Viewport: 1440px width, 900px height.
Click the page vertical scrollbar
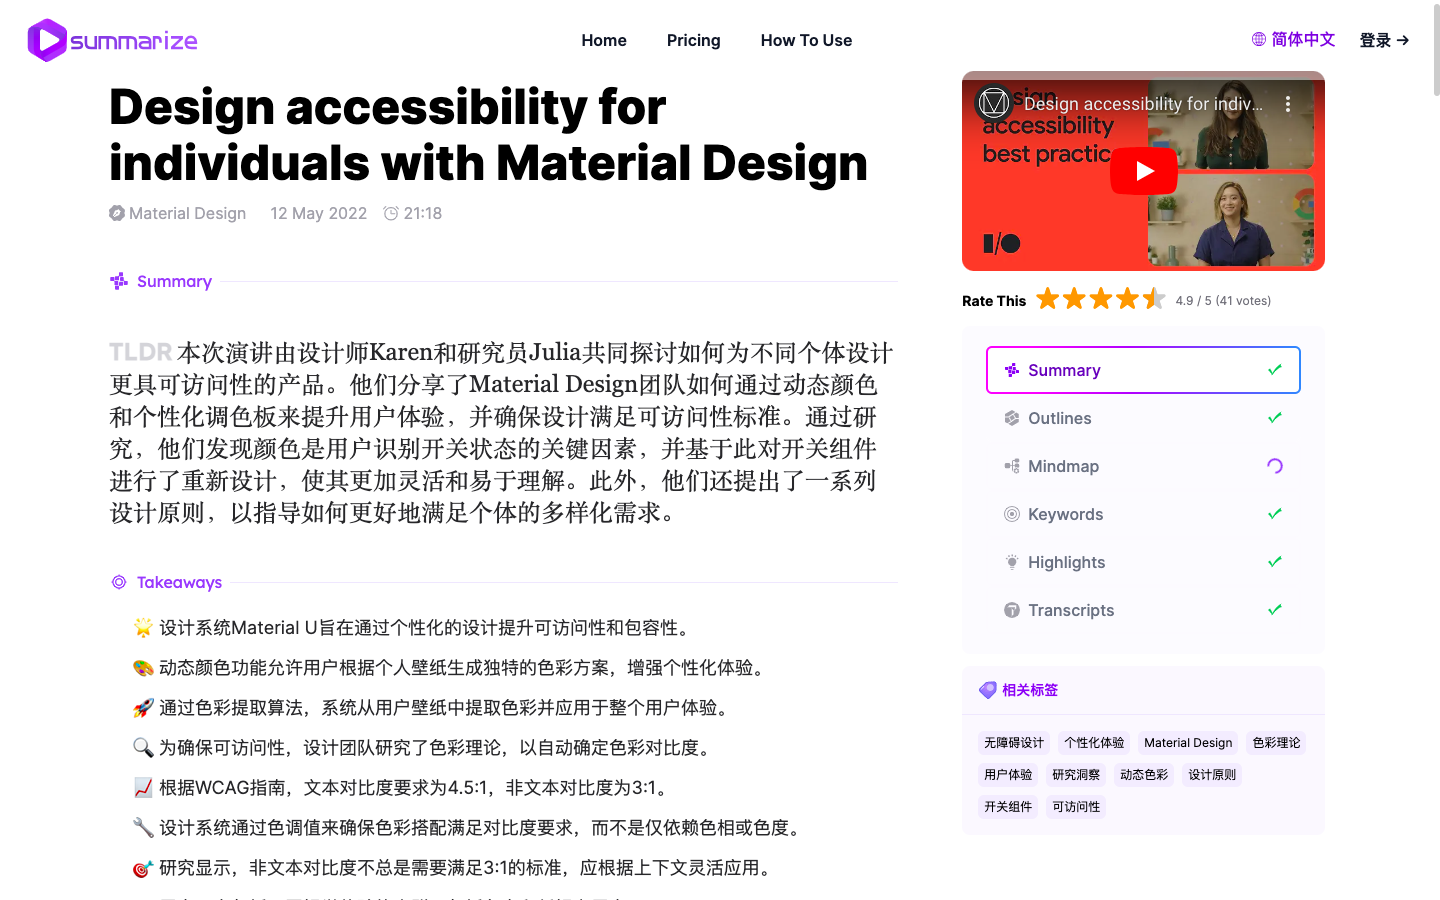click(x=1437, y=50)
